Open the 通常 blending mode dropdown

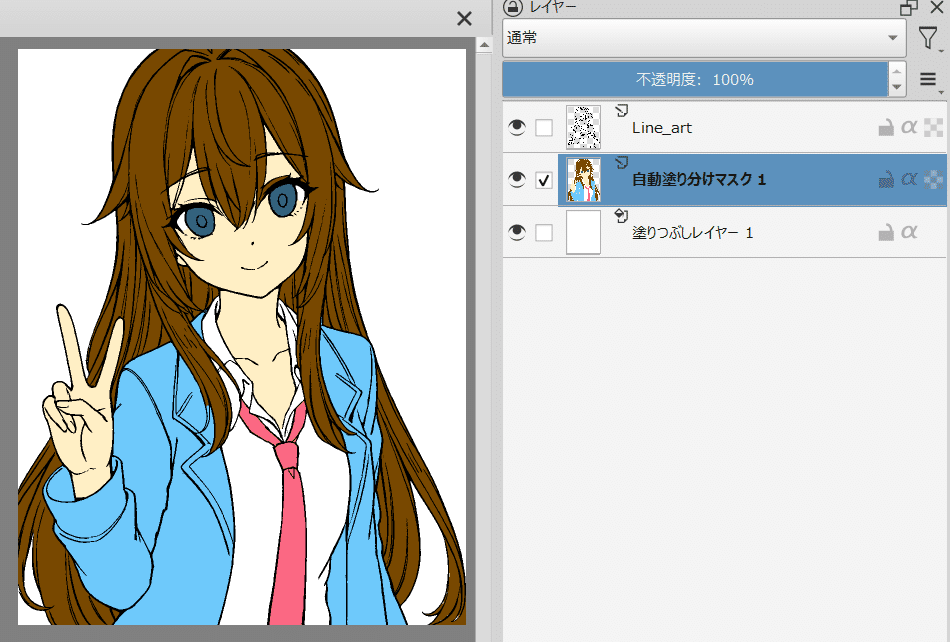click(x=704, y=38)
